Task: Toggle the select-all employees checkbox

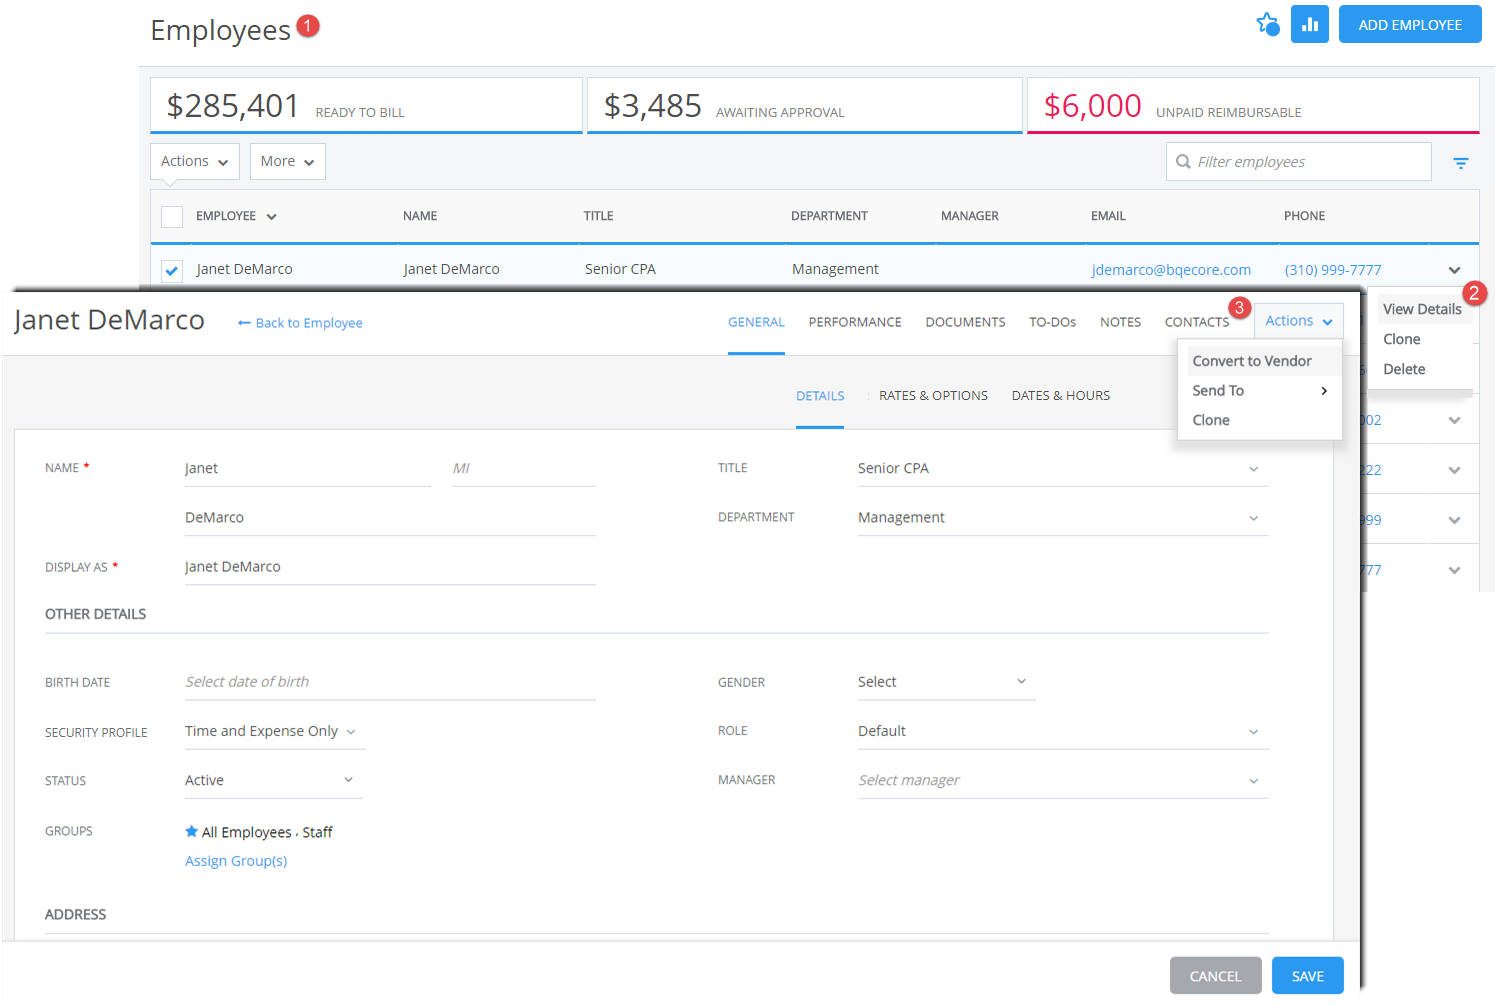Action: pyautogui.click(x=172, y=216)
